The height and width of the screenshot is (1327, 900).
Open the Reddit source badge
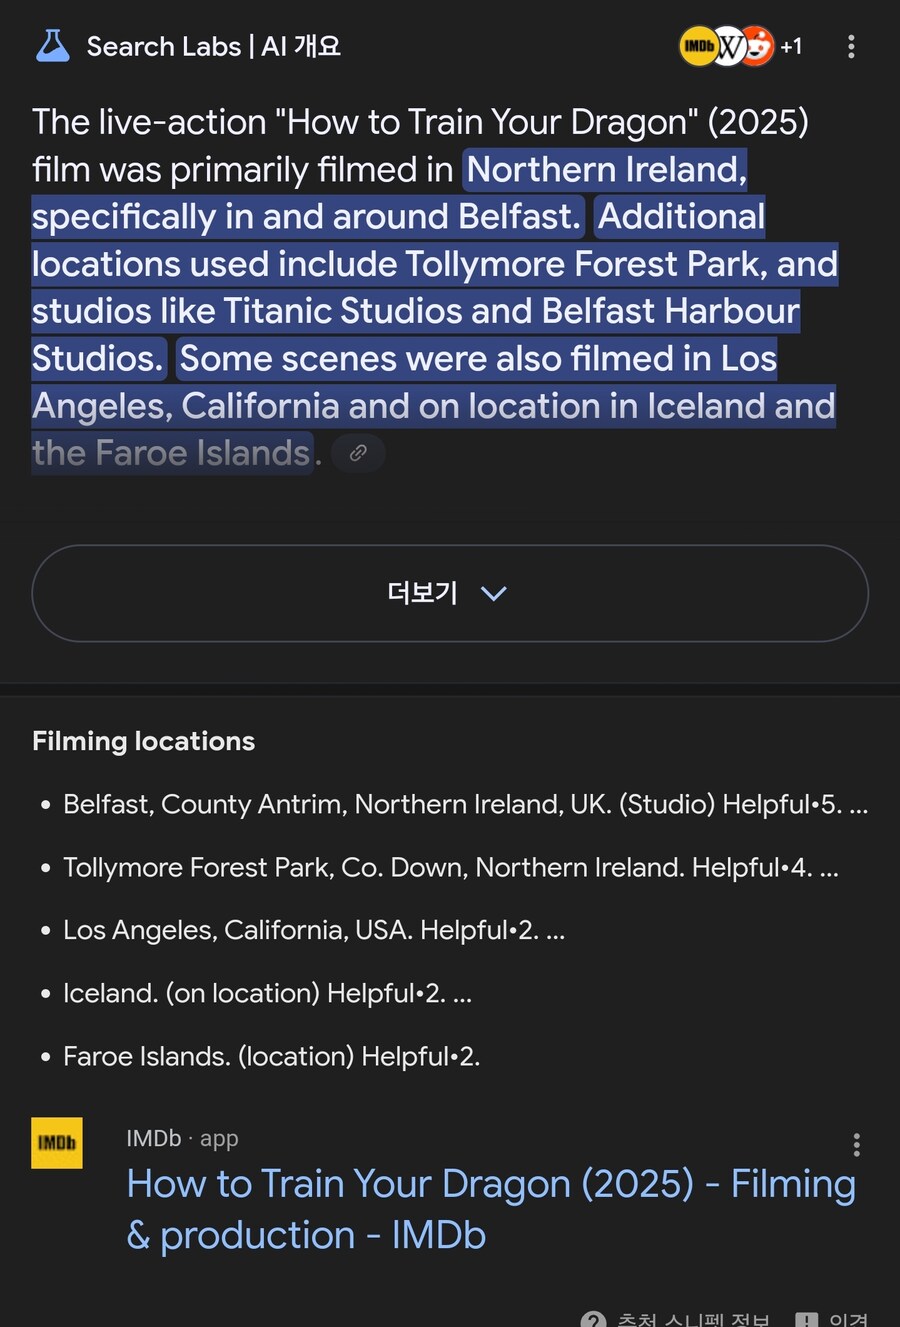click(x=759, y=46)
